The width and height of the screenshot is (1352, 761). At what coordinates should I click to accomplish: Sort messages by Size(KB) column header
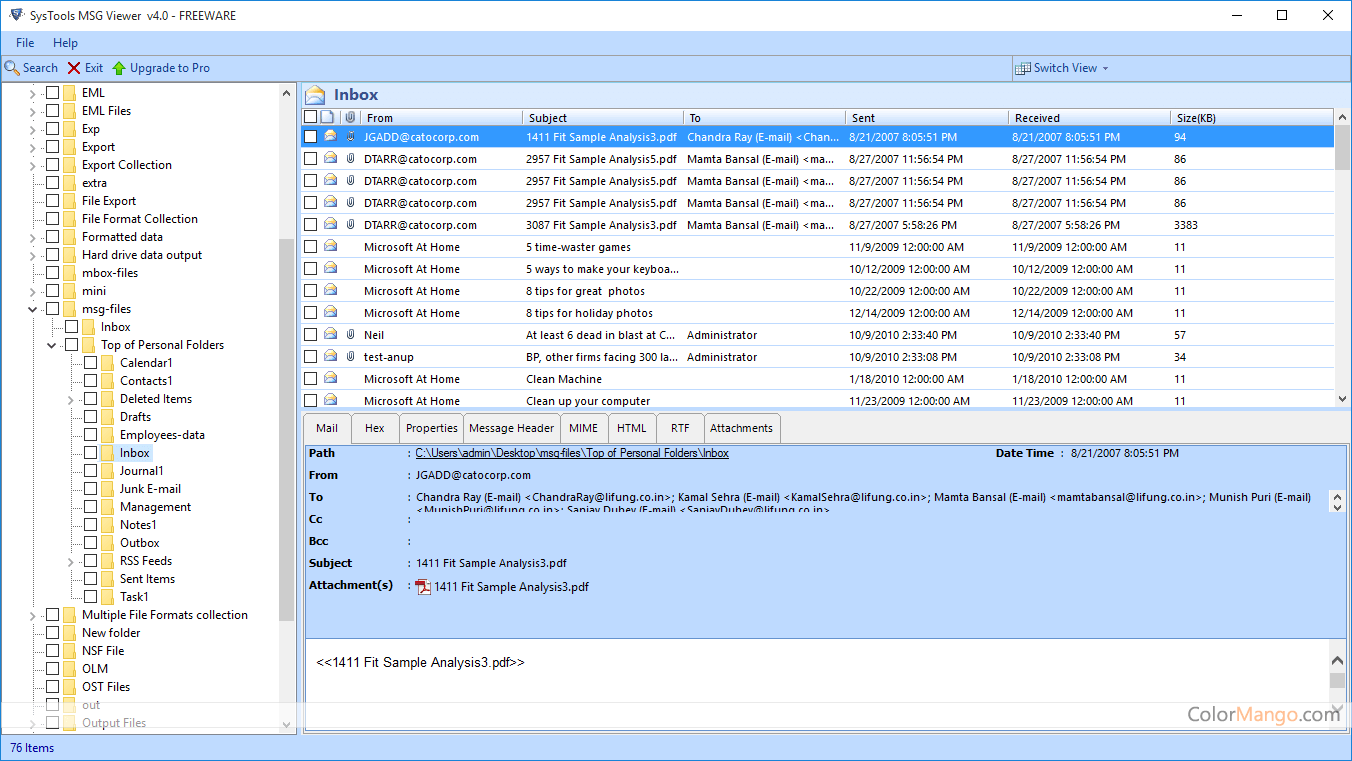pos(1252,118)
